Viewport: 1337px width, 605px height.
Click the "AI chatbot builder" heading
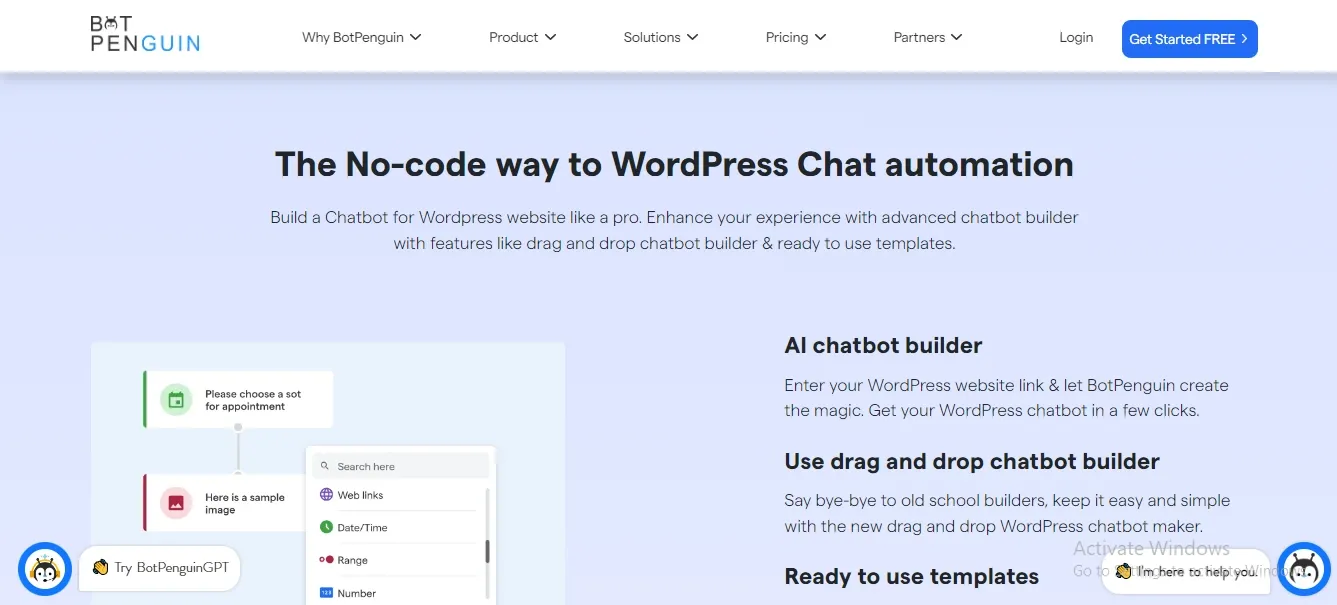(883, 345)
